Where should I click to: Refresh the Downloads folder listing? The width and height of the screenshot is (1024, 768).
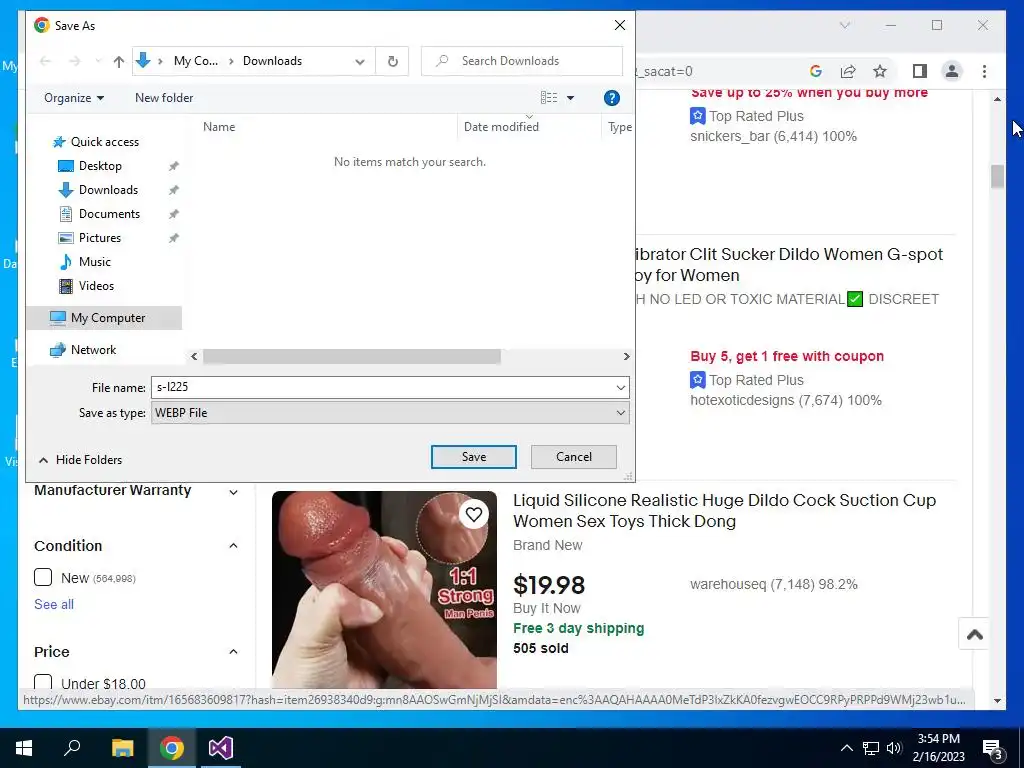coord(392,61)
